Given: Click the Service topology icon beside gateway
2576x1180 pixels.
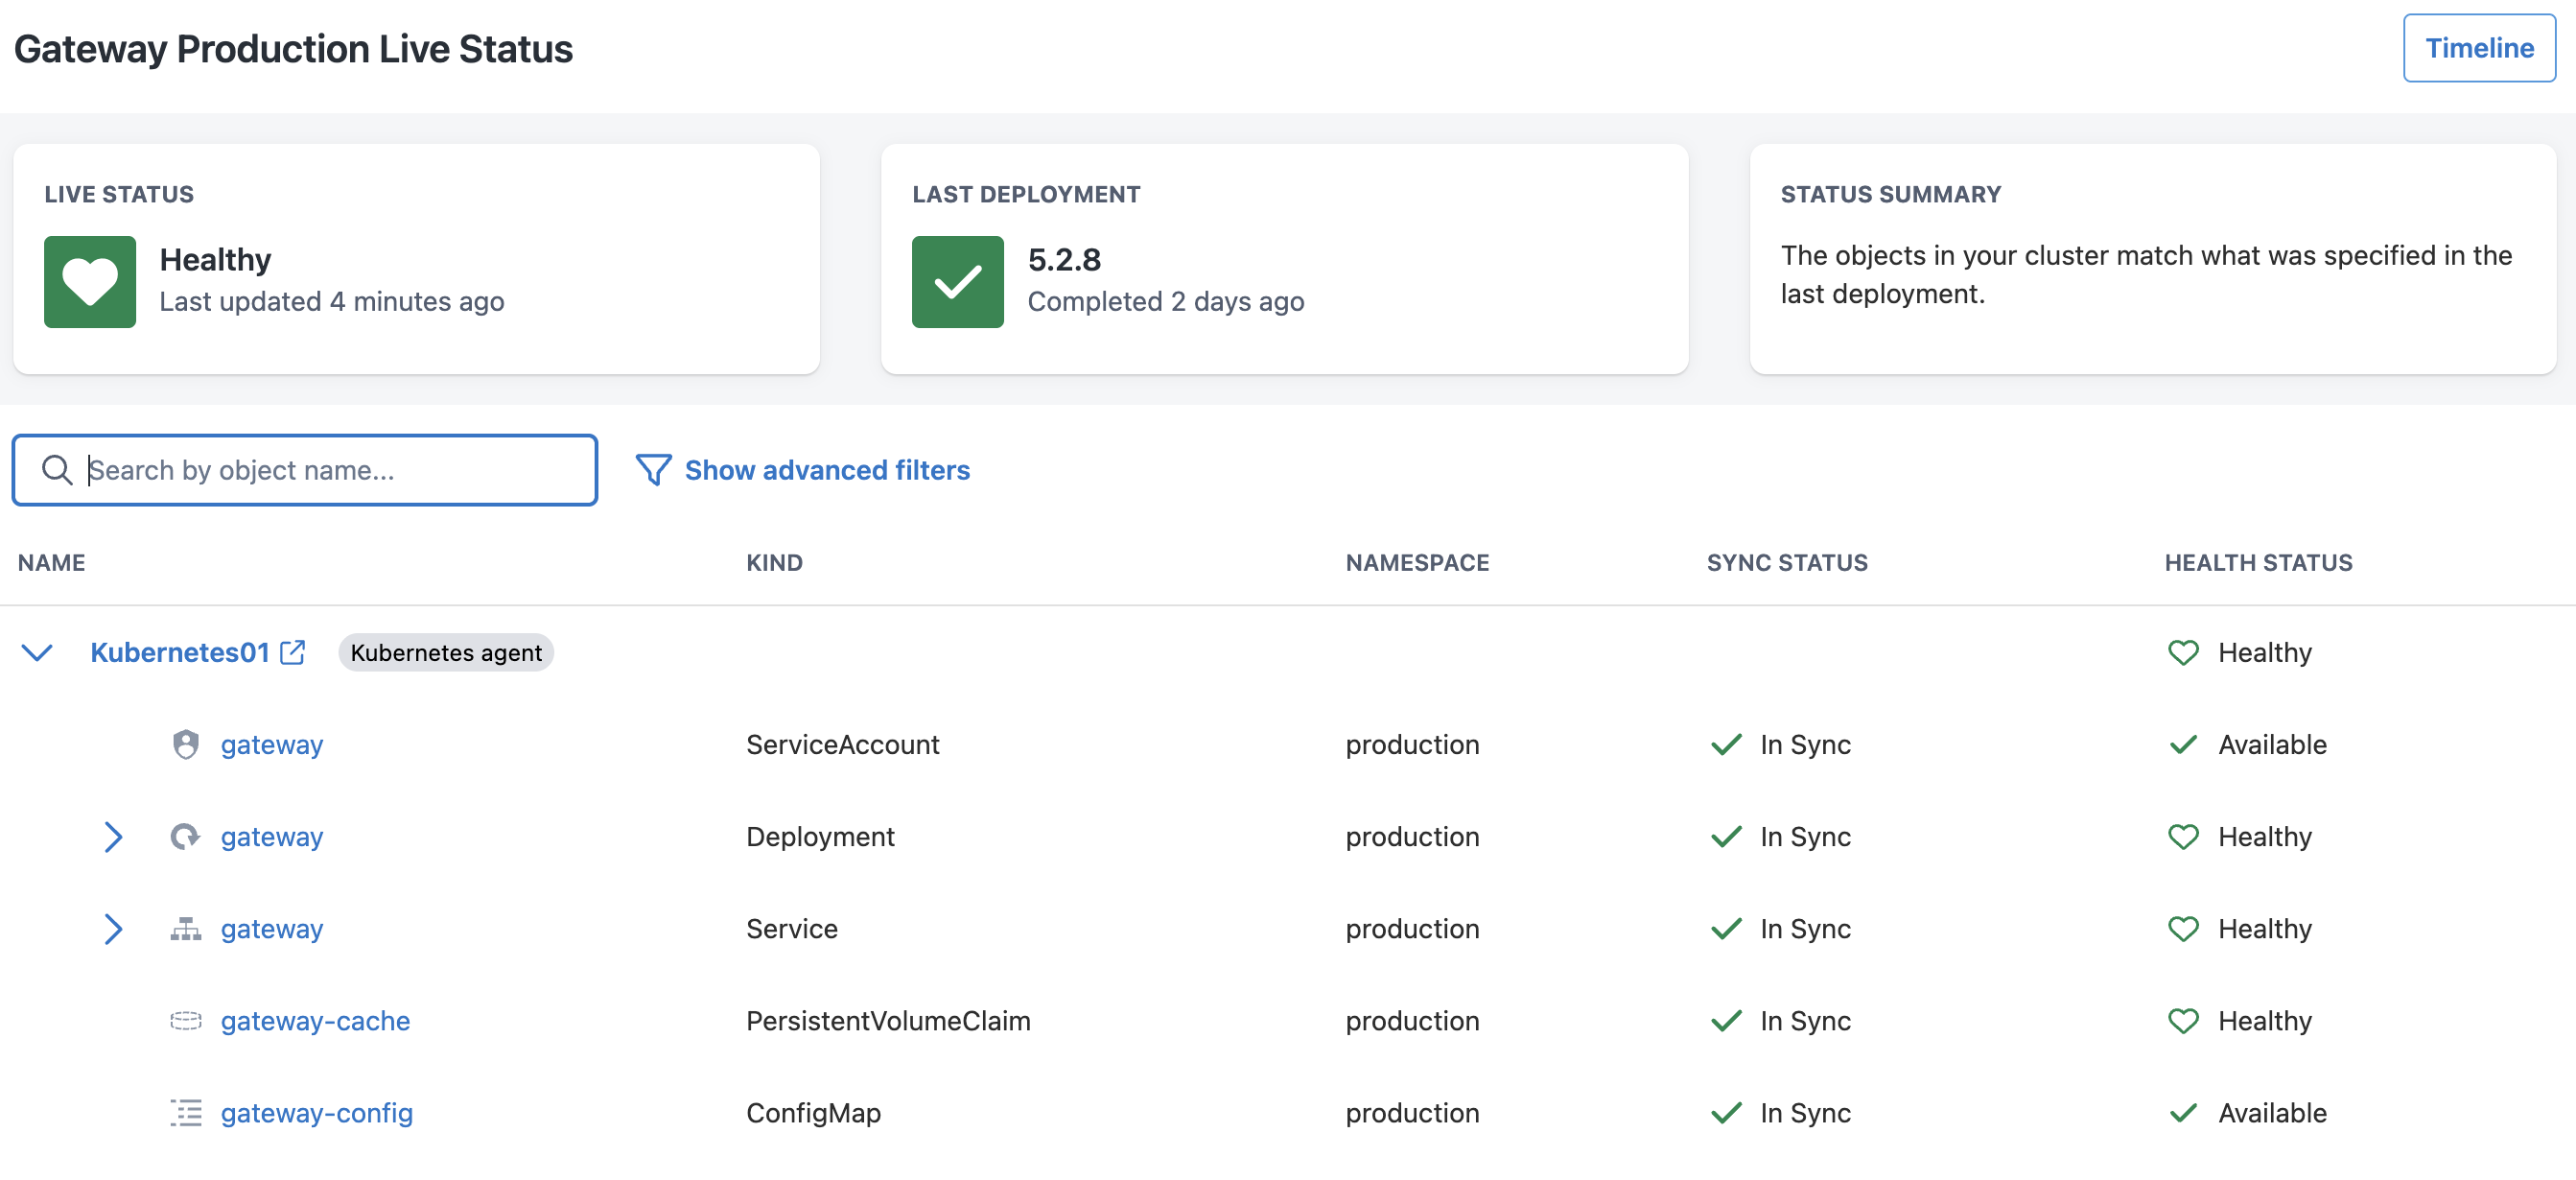Looking at the screenshot, I should coord(186,929).
